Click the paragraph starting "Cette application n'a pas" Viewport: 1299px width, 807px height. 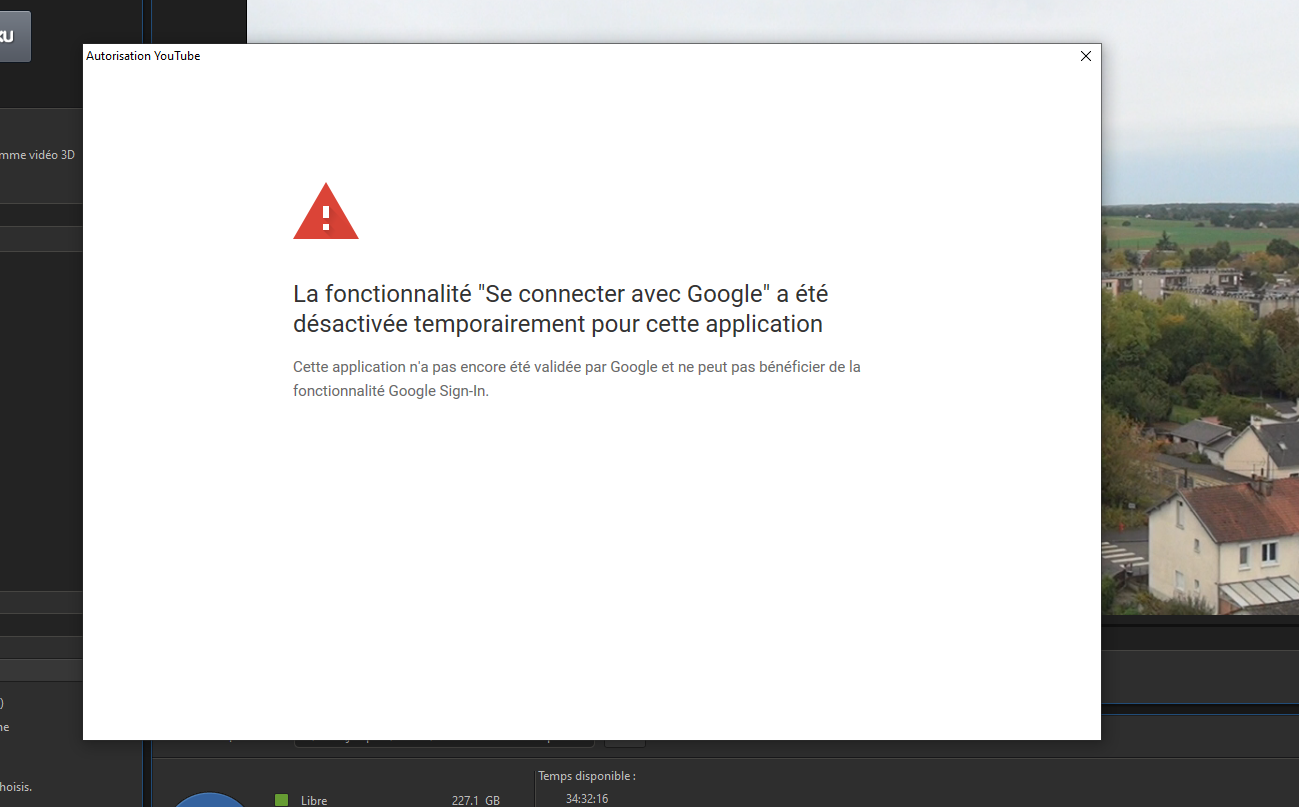pyautogui.click(x=577, y=379)
